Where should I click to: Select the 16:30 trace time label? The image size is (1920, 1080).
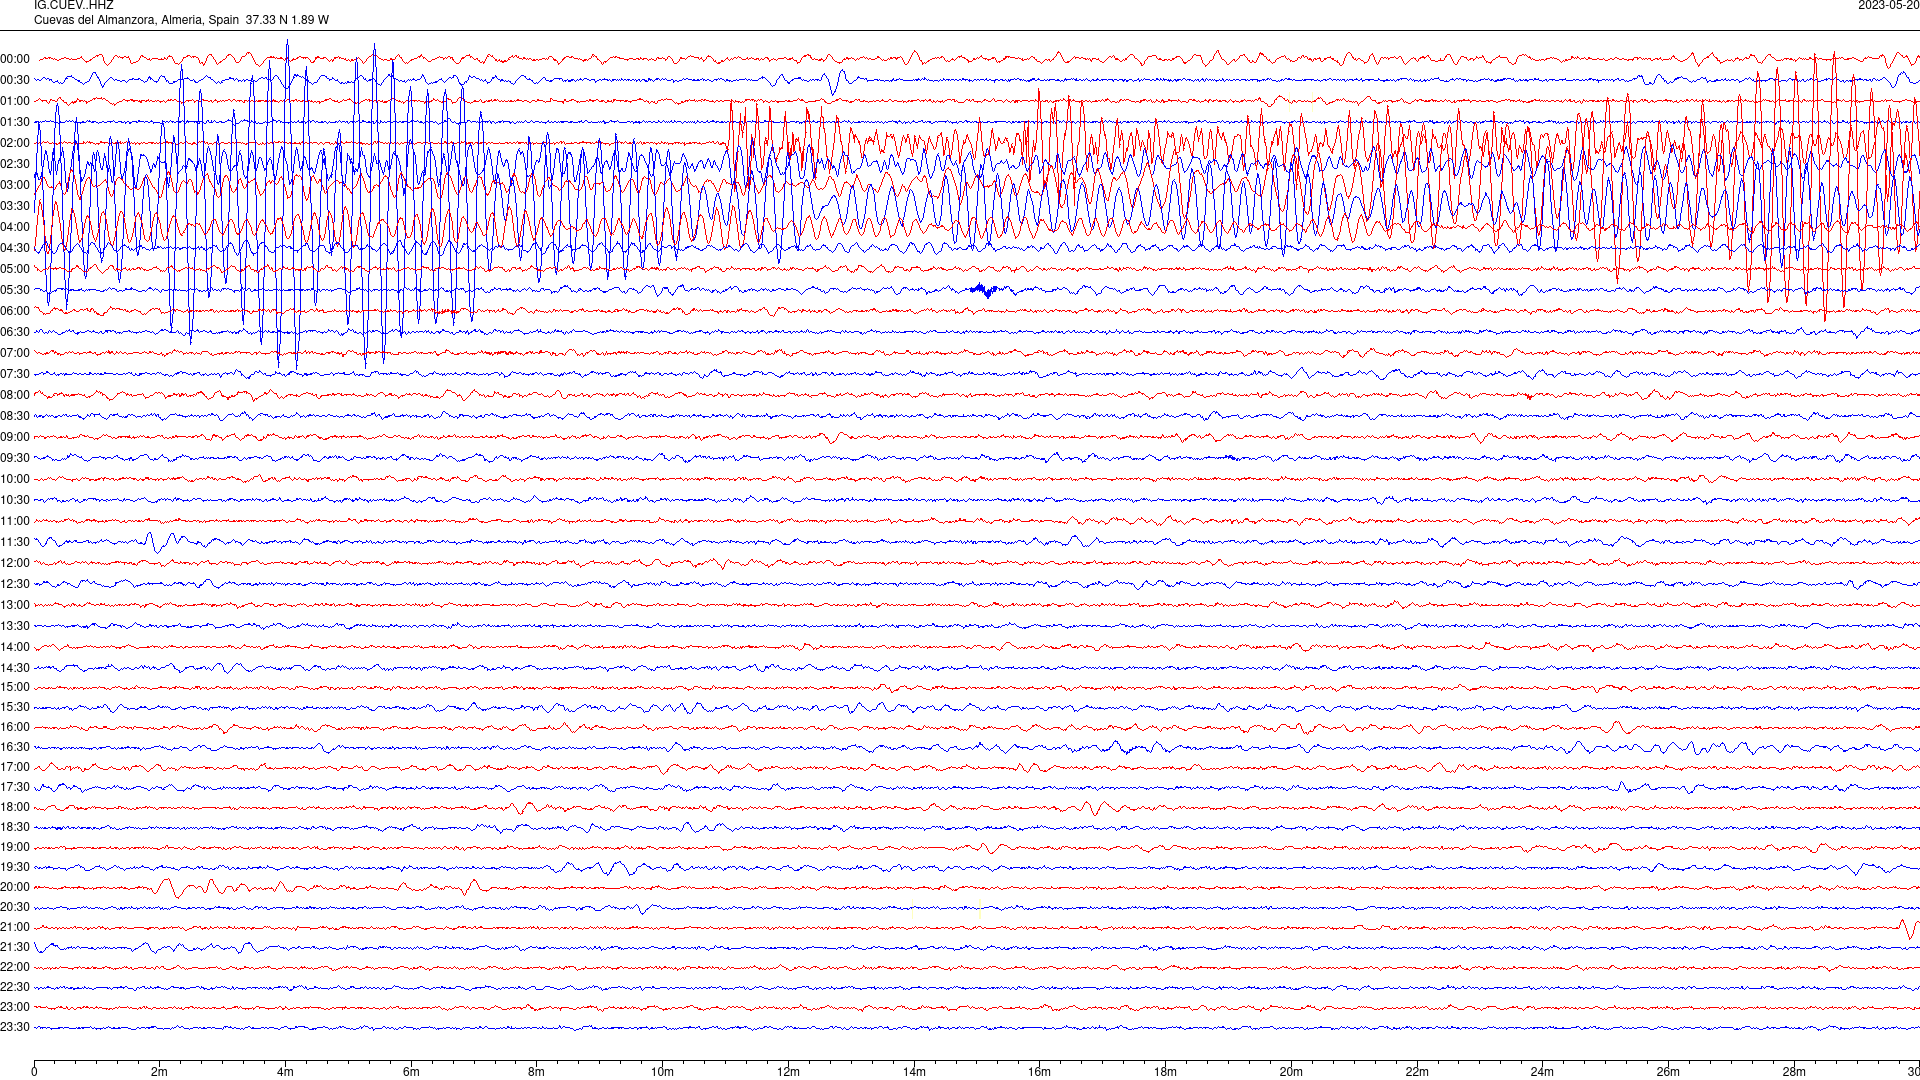click(15, 747)
